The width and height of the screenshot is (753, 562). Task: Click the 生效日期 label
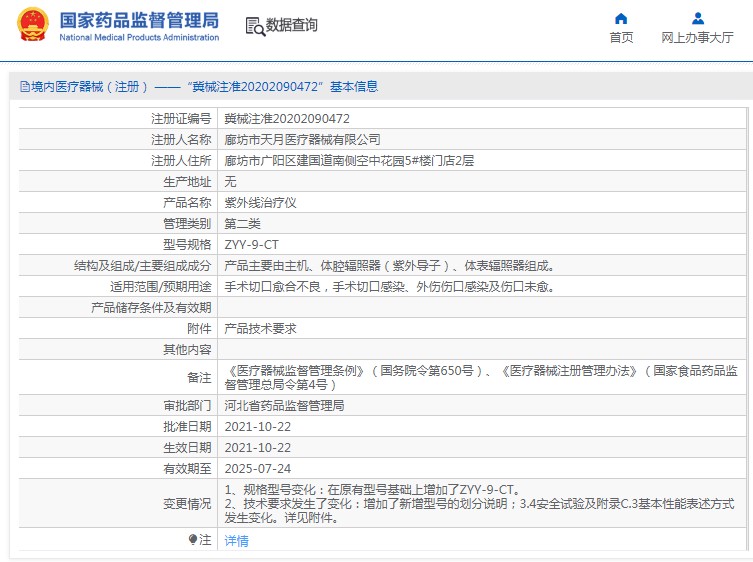[187, 448]
